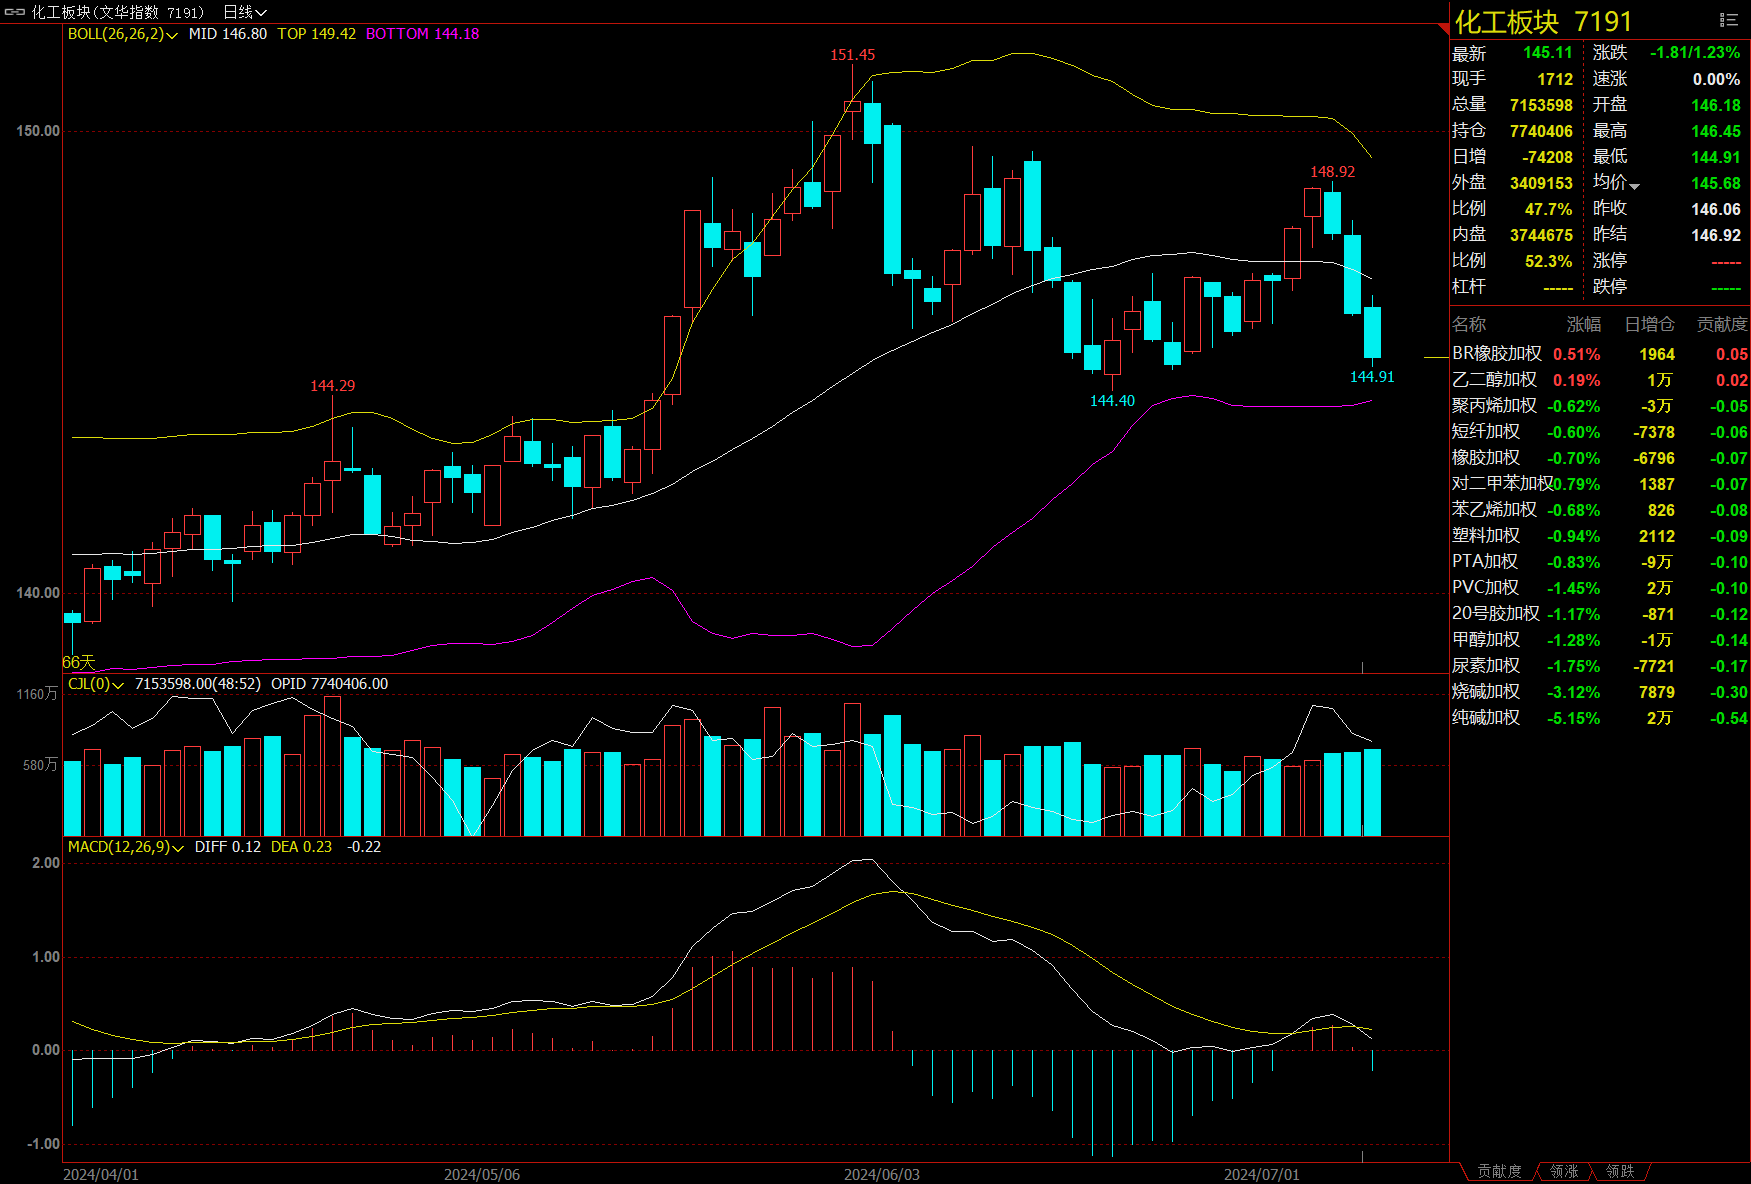Viewport: 1751px width, 1184px height.
Task: Expand the BOLL(26,26,2) indicator dropdown
Action: pos(123,34)
